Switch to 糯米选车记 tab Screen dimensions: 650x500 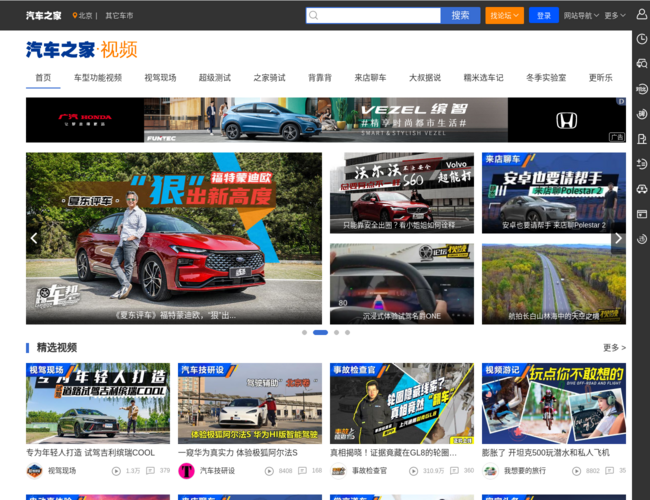483,78
